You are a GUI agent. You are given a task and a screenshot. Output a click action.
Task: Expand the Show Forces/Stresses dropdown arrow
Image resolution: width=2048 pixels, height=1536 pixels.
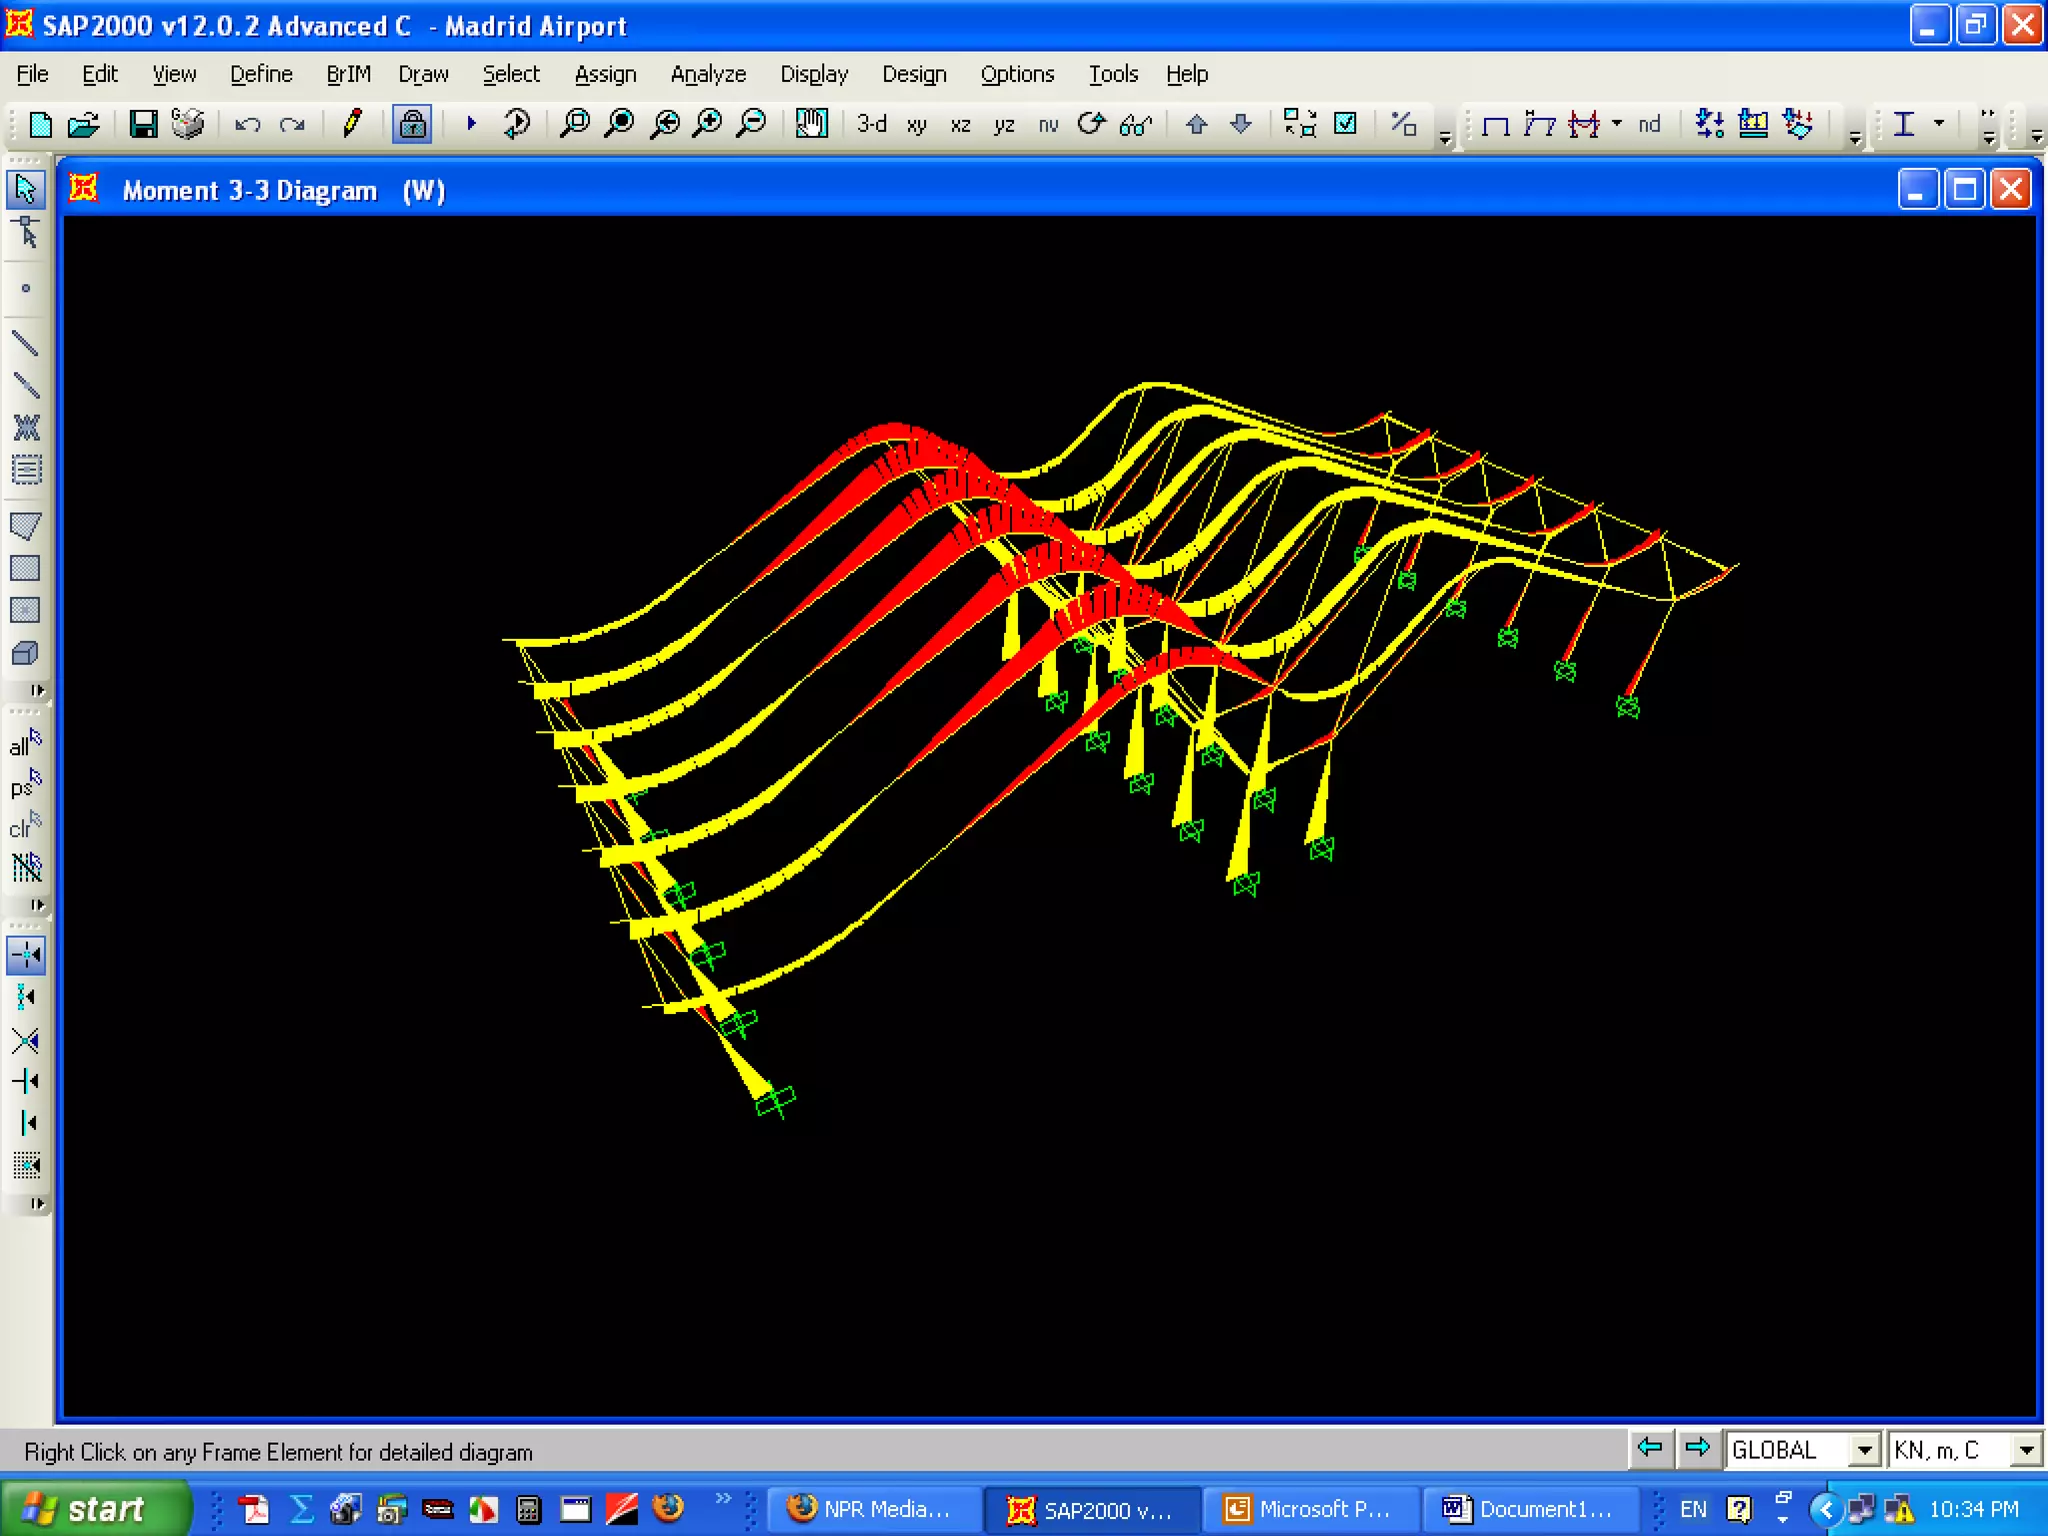tap(1616, 124)
